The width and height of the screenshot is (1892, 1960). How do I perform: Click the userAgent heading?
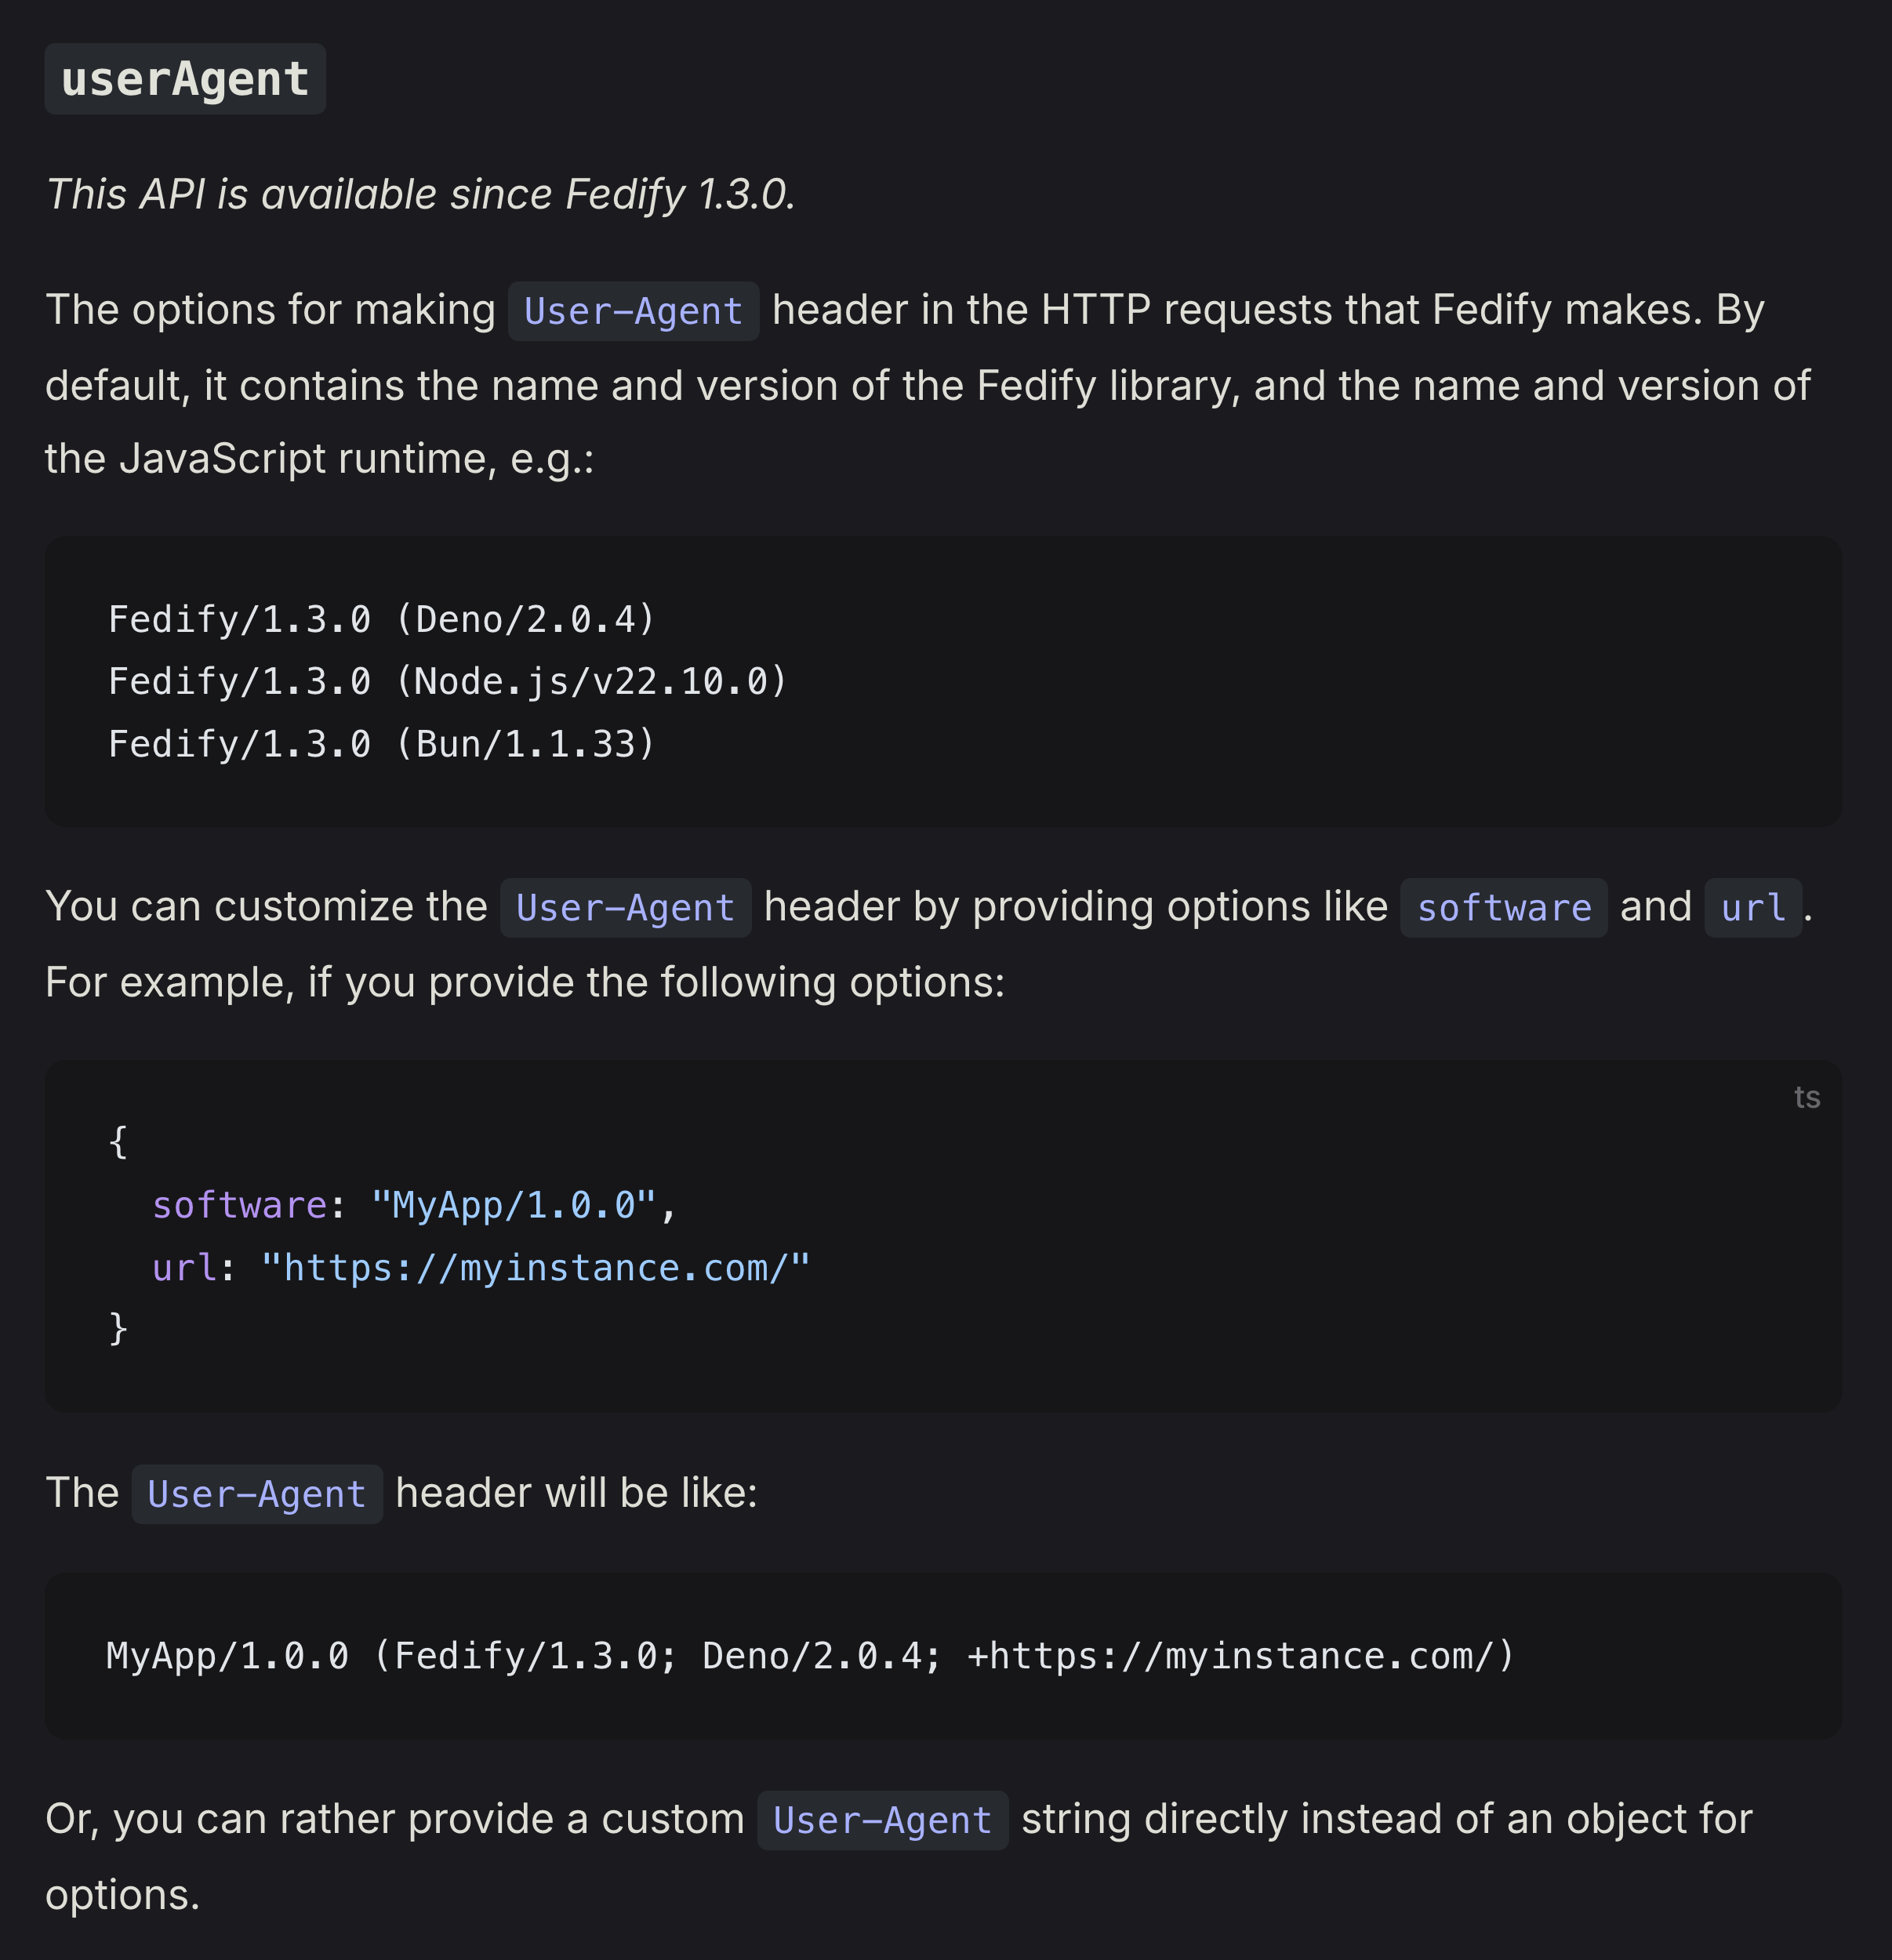coord(185,79)
